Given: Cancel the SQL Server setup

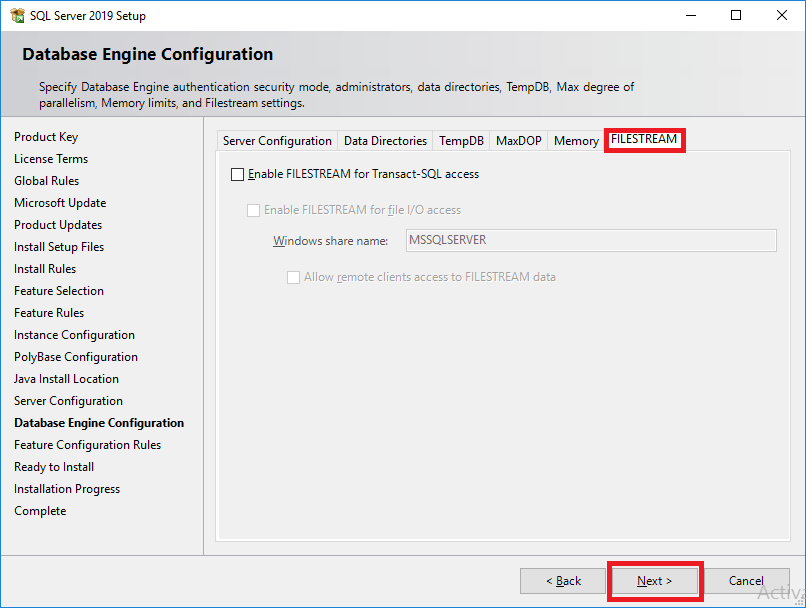Looking at the screenshot, I should [x=746, y=581].
